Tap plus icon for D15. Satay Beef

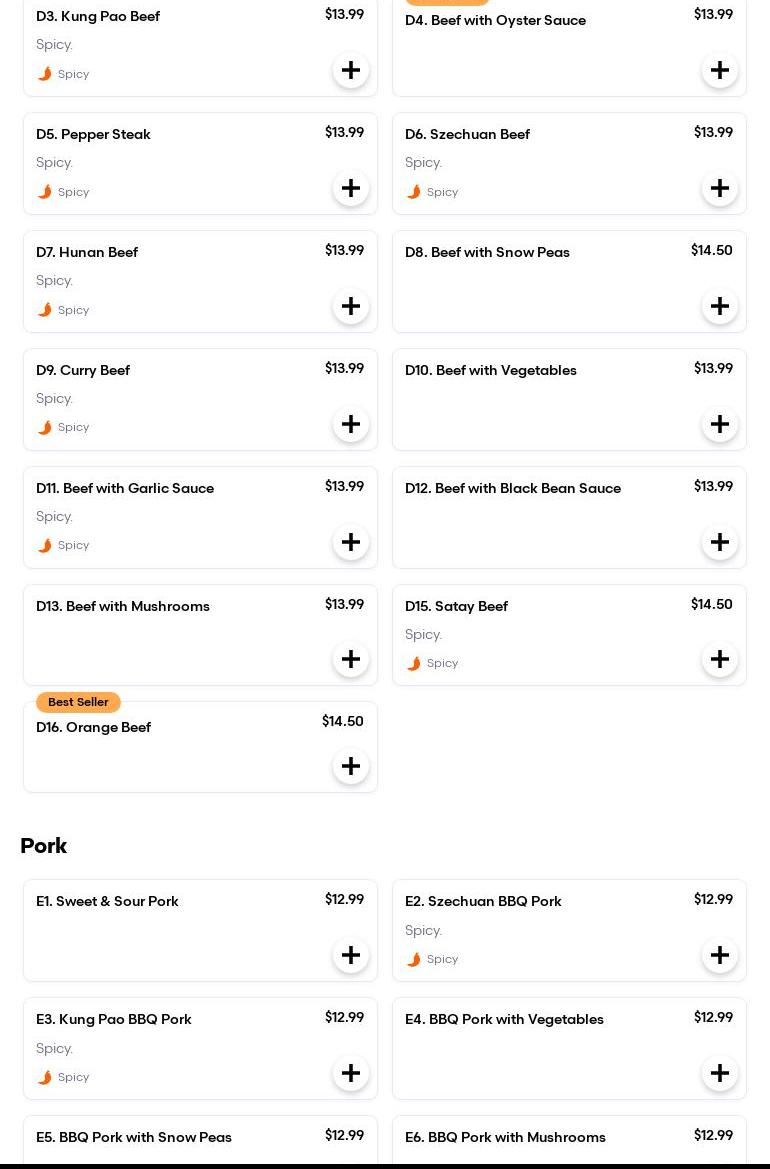[720, 659]
